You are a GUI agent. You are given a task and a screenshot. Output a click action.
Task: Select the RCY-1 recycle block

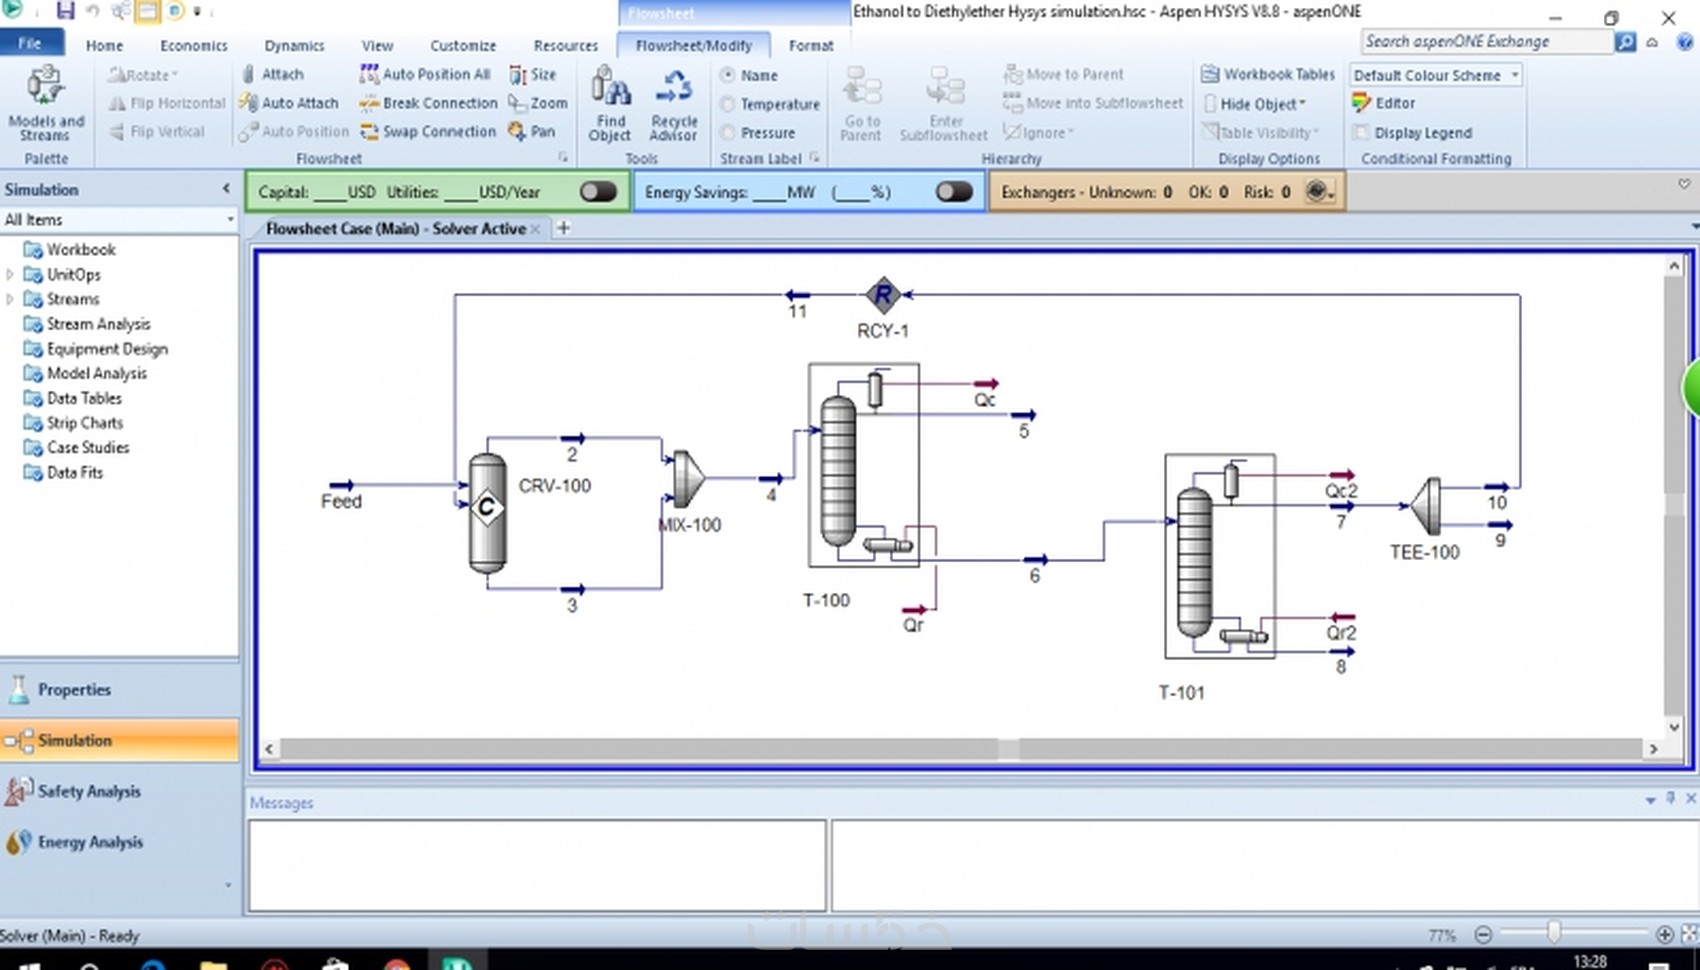[x=882, y=295]
